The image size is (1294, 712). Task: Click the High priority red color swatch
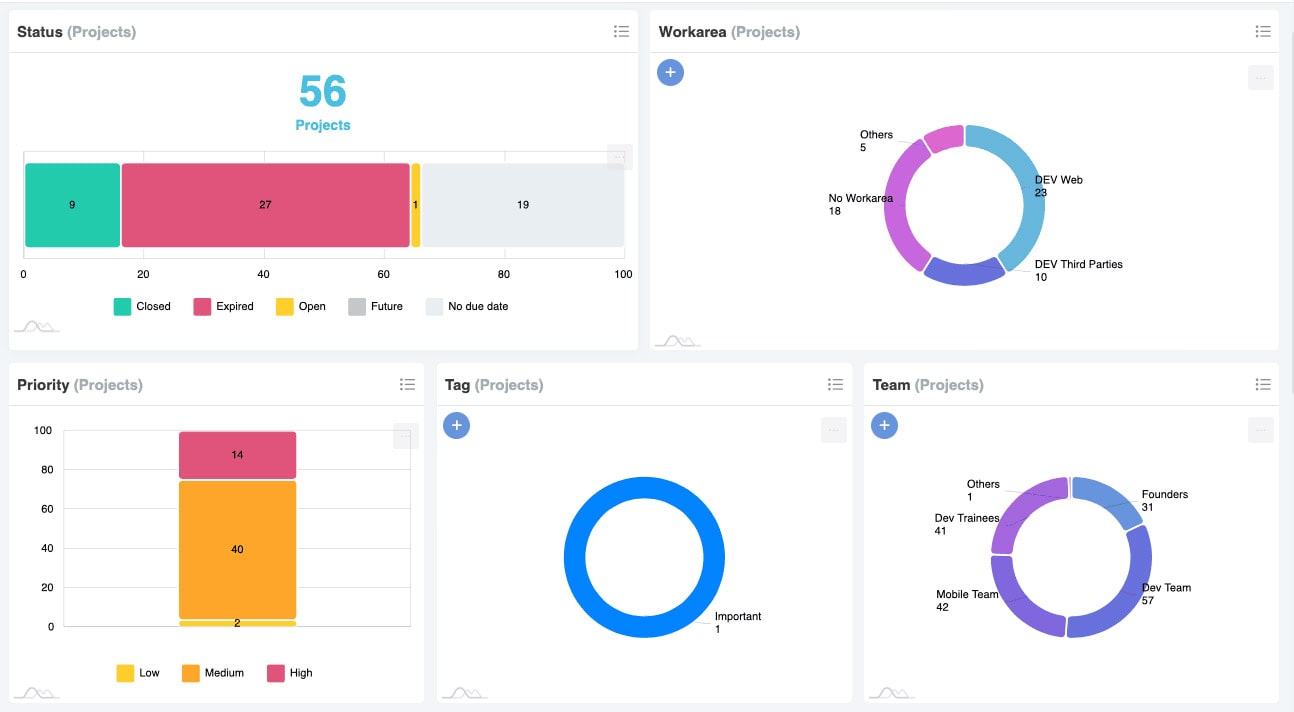tap(276, 673)
